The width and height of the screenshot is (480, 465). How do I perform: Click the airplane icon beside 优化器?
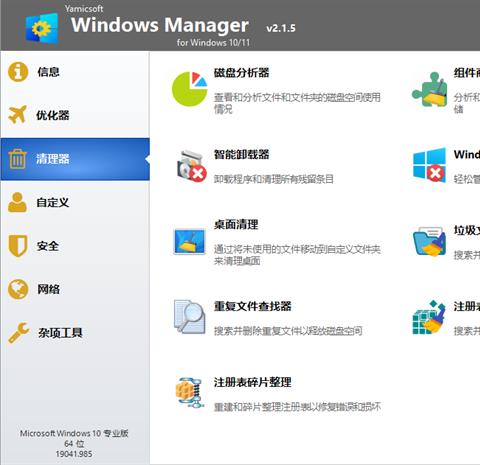17,115
